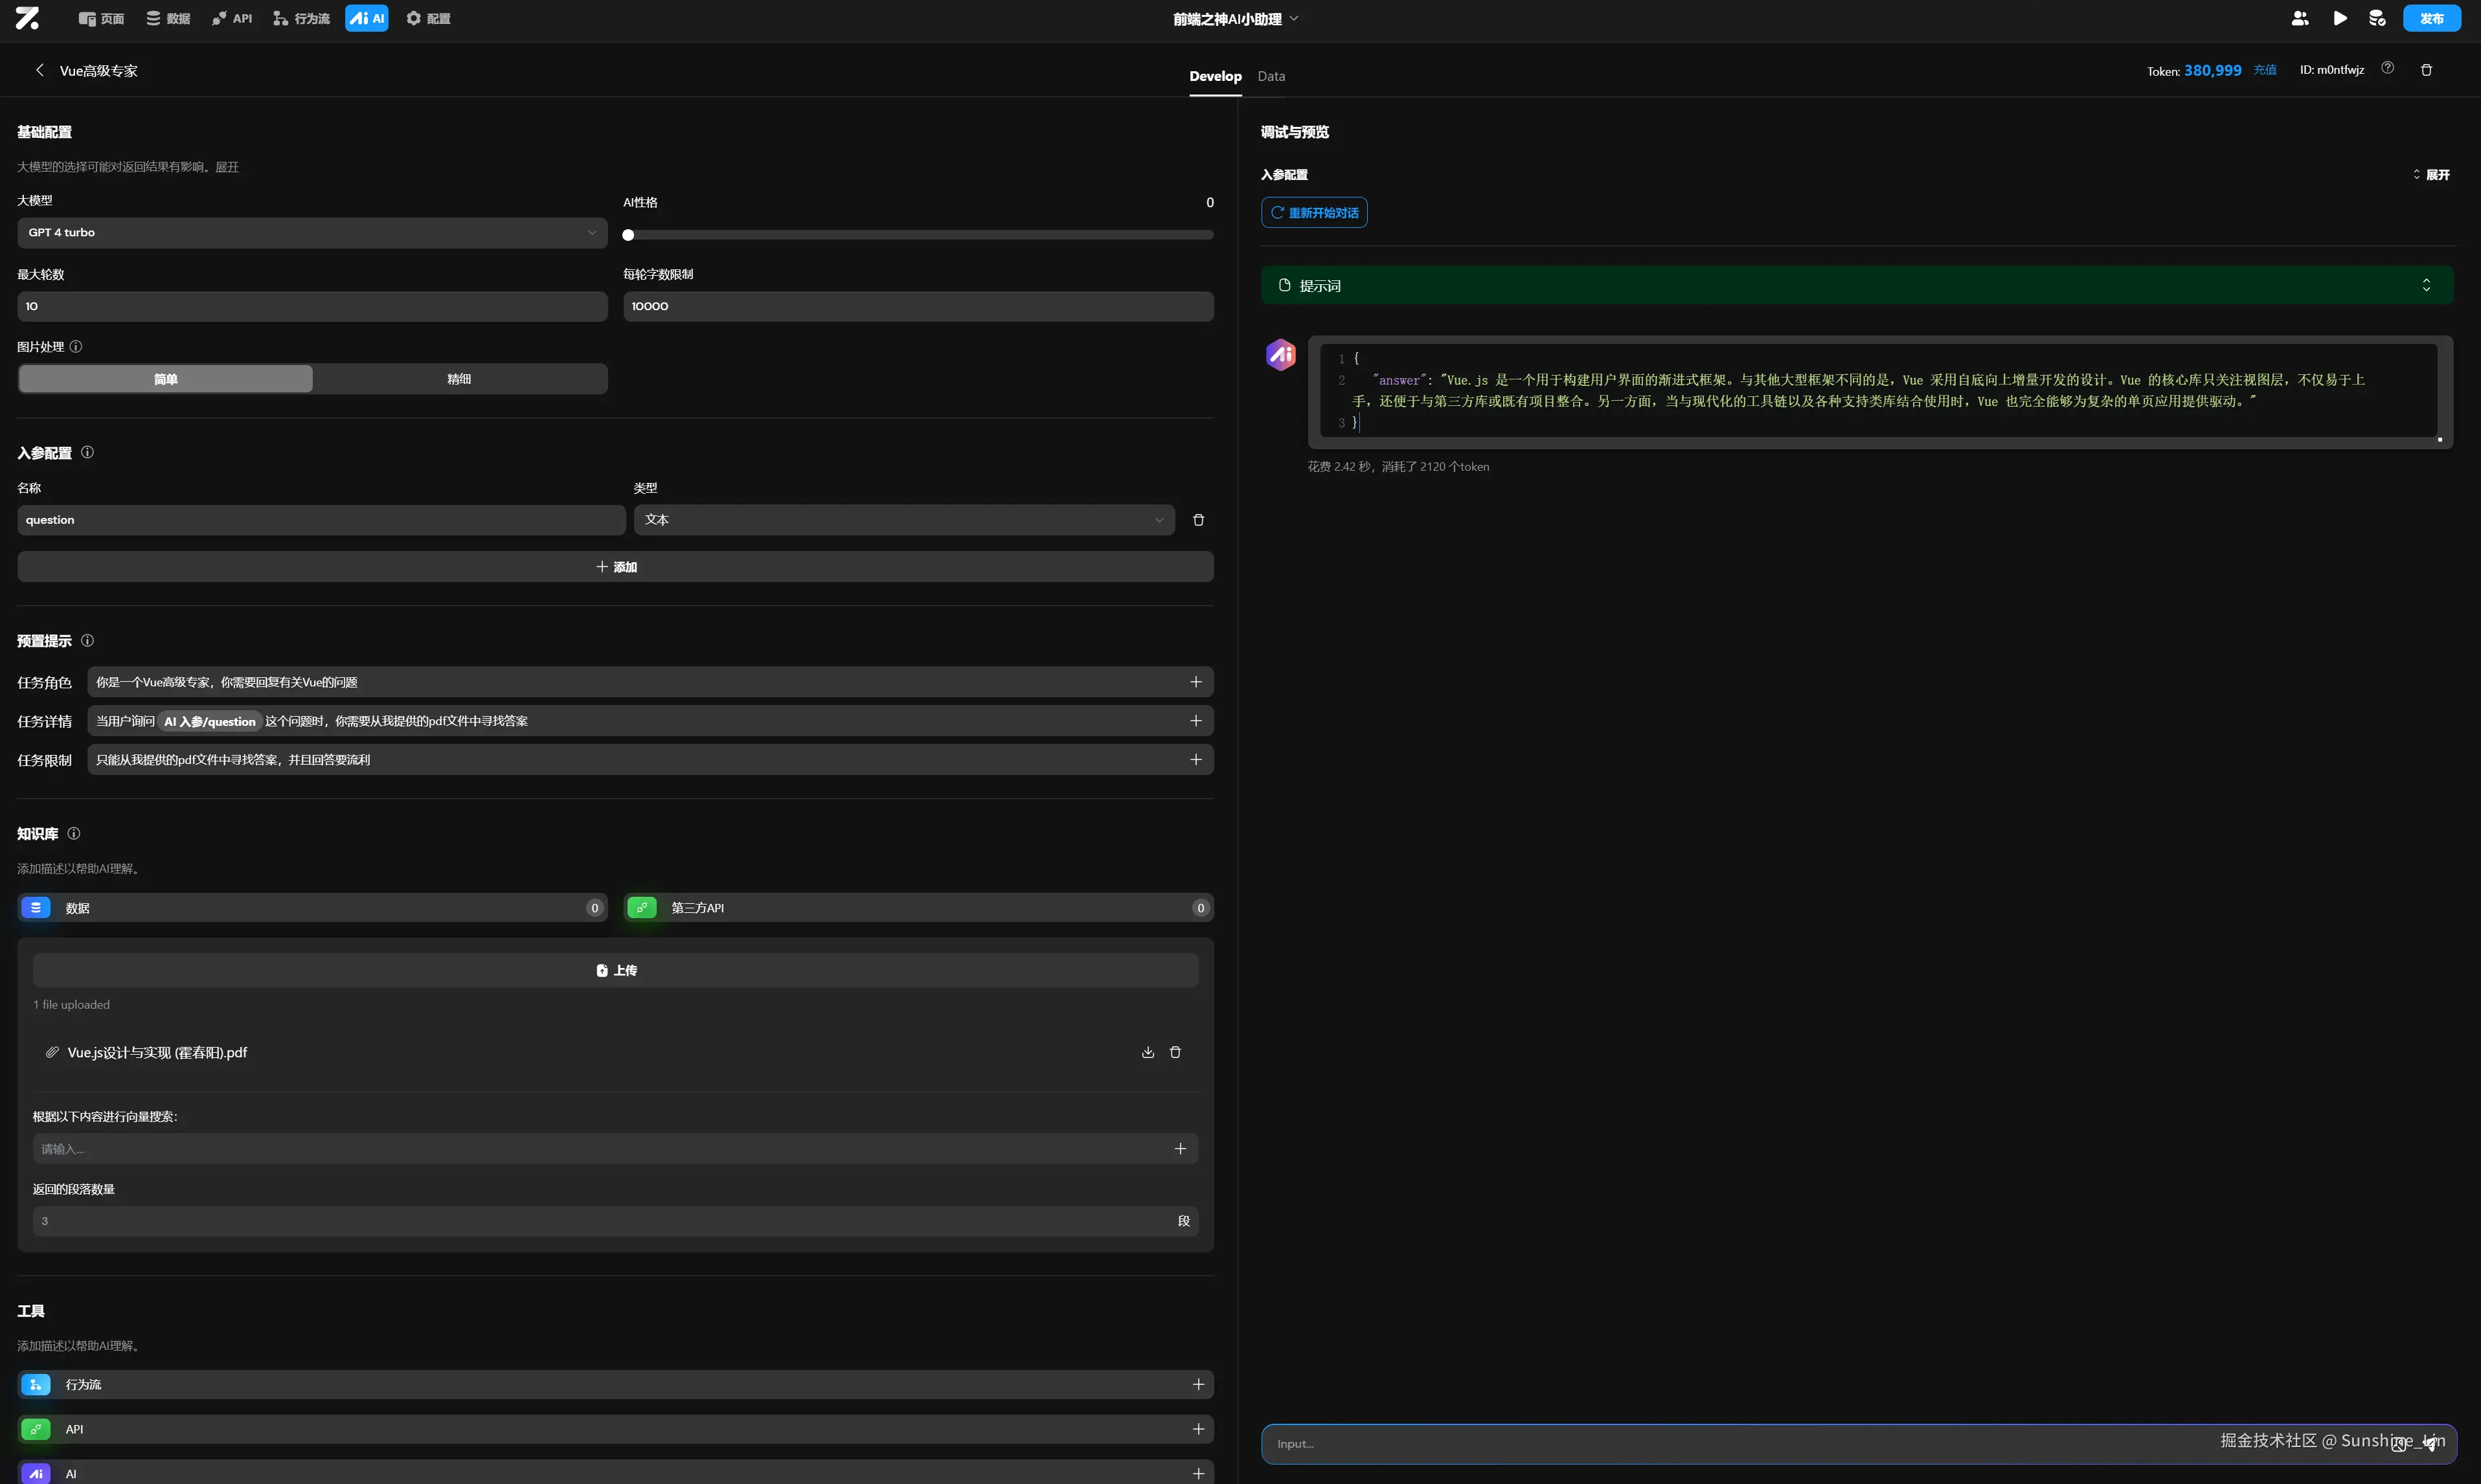Go back using arrow beside Vue高级专家
Screen dimensions: 2481x1484
[x=40, y=70]
